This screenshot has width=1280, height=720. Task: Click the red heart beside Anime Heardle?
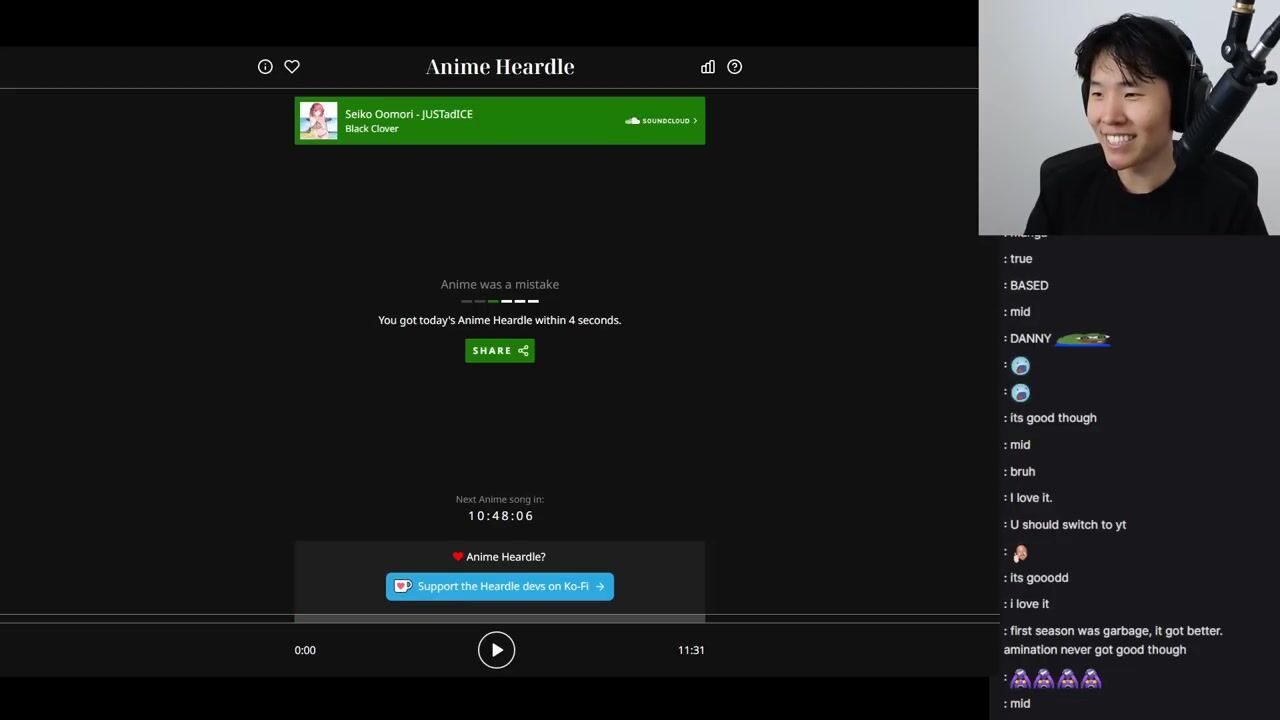(x=458, y=557)
